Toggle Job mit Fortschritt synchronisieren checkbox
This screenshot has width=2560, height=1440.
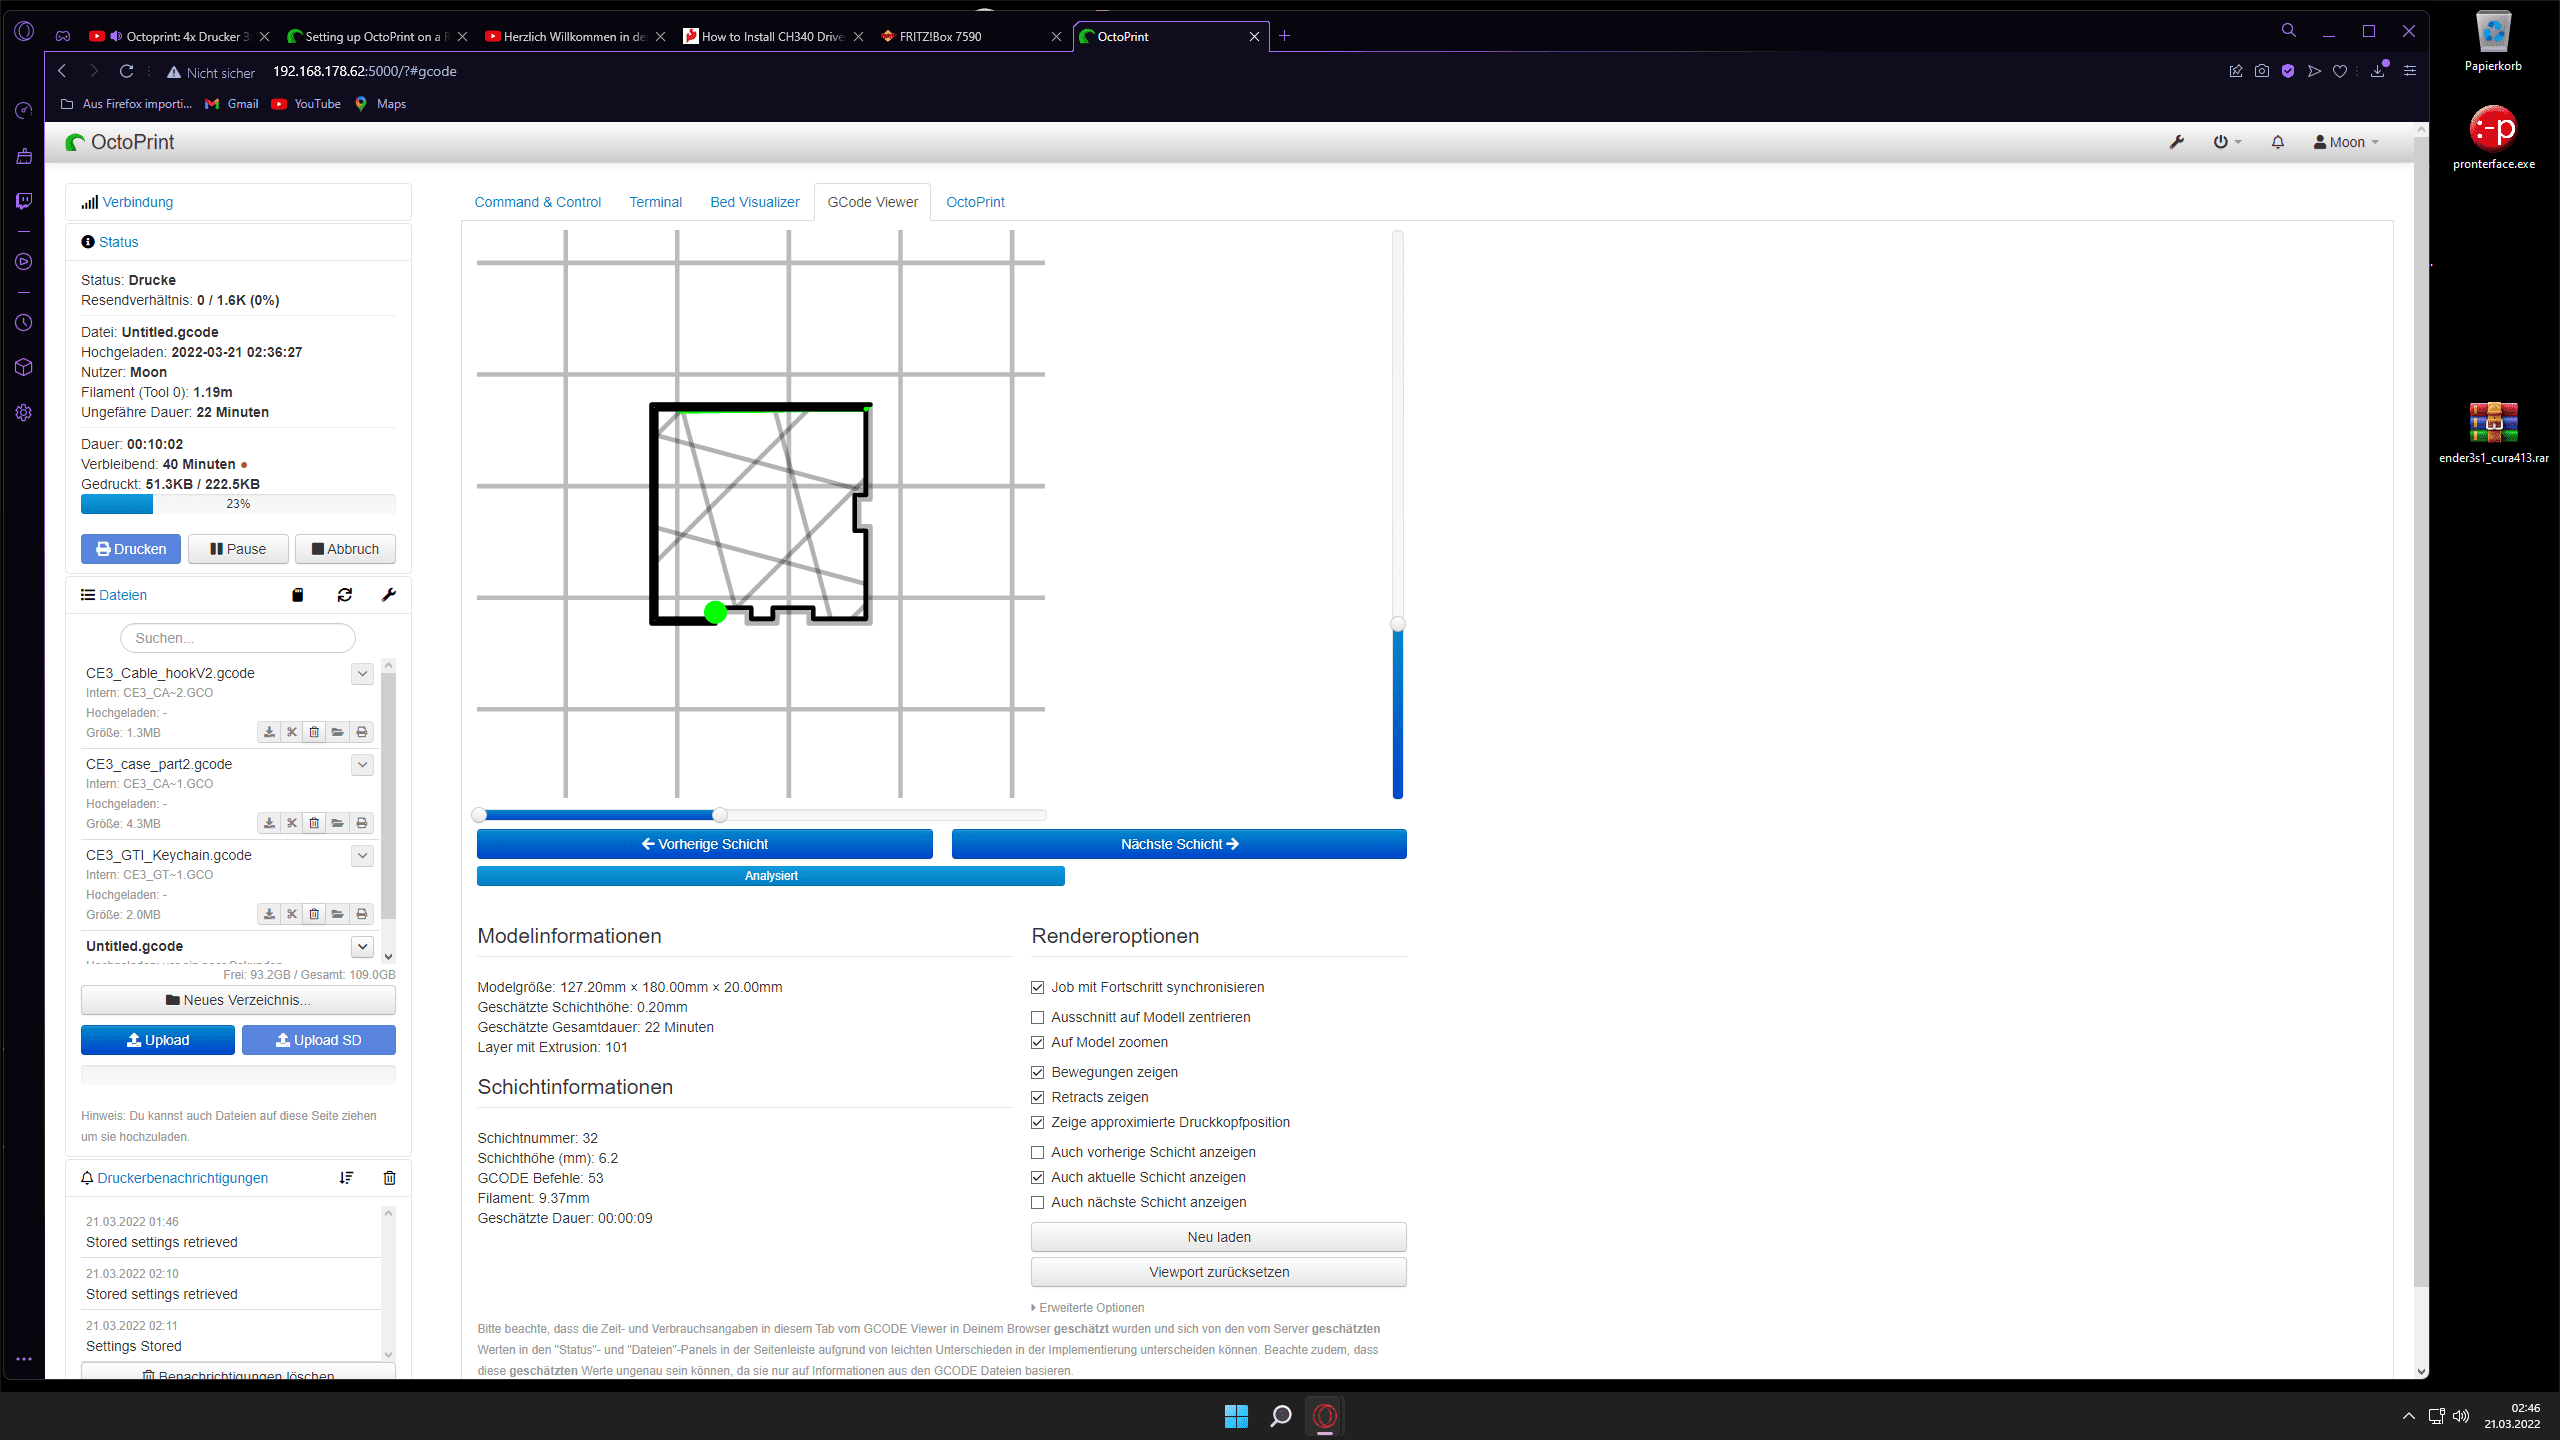[x=1038, y=987]
